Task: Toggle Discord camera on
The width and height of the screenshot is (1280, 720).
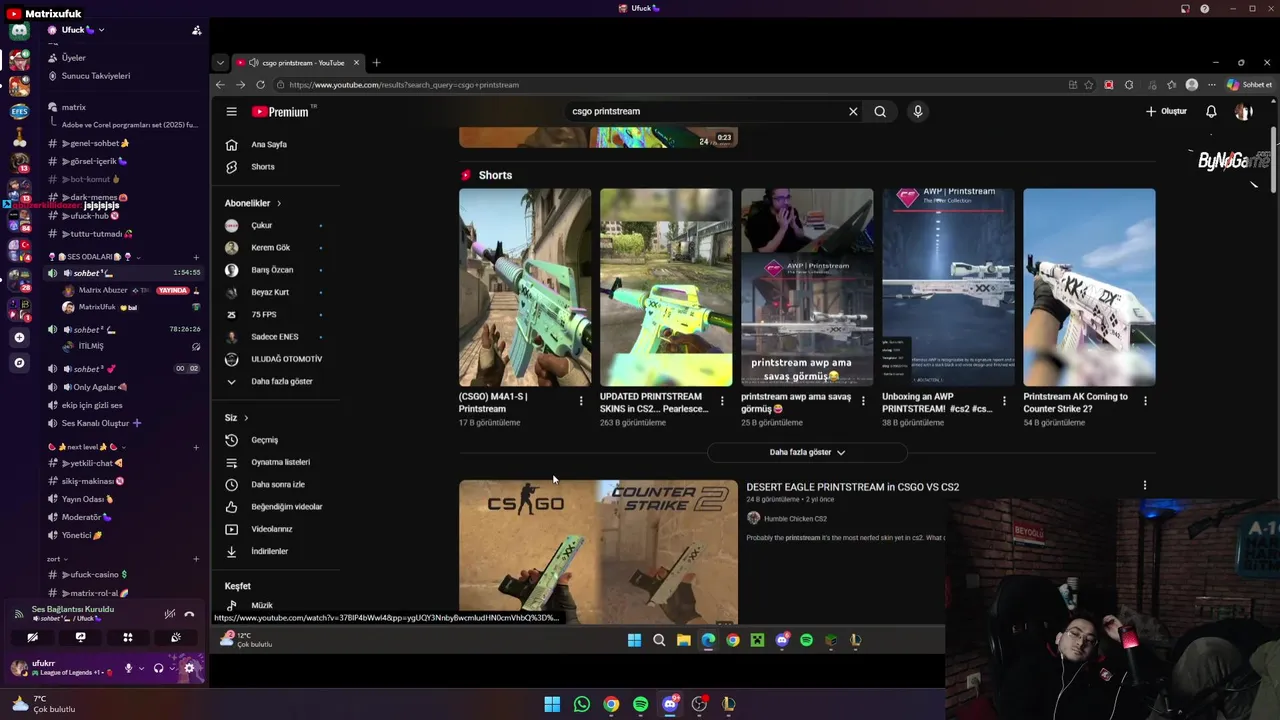Action: click(x=32, y=637)
